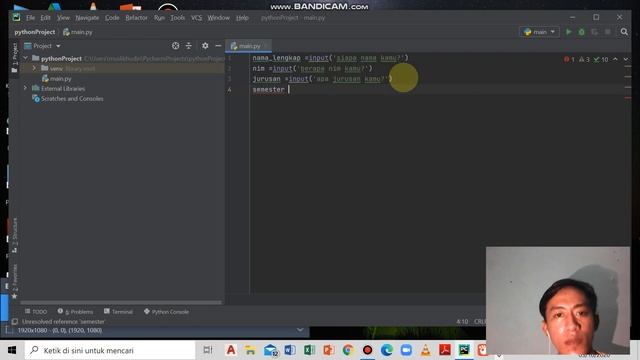Click the typo count indicator

pos(601,60)
